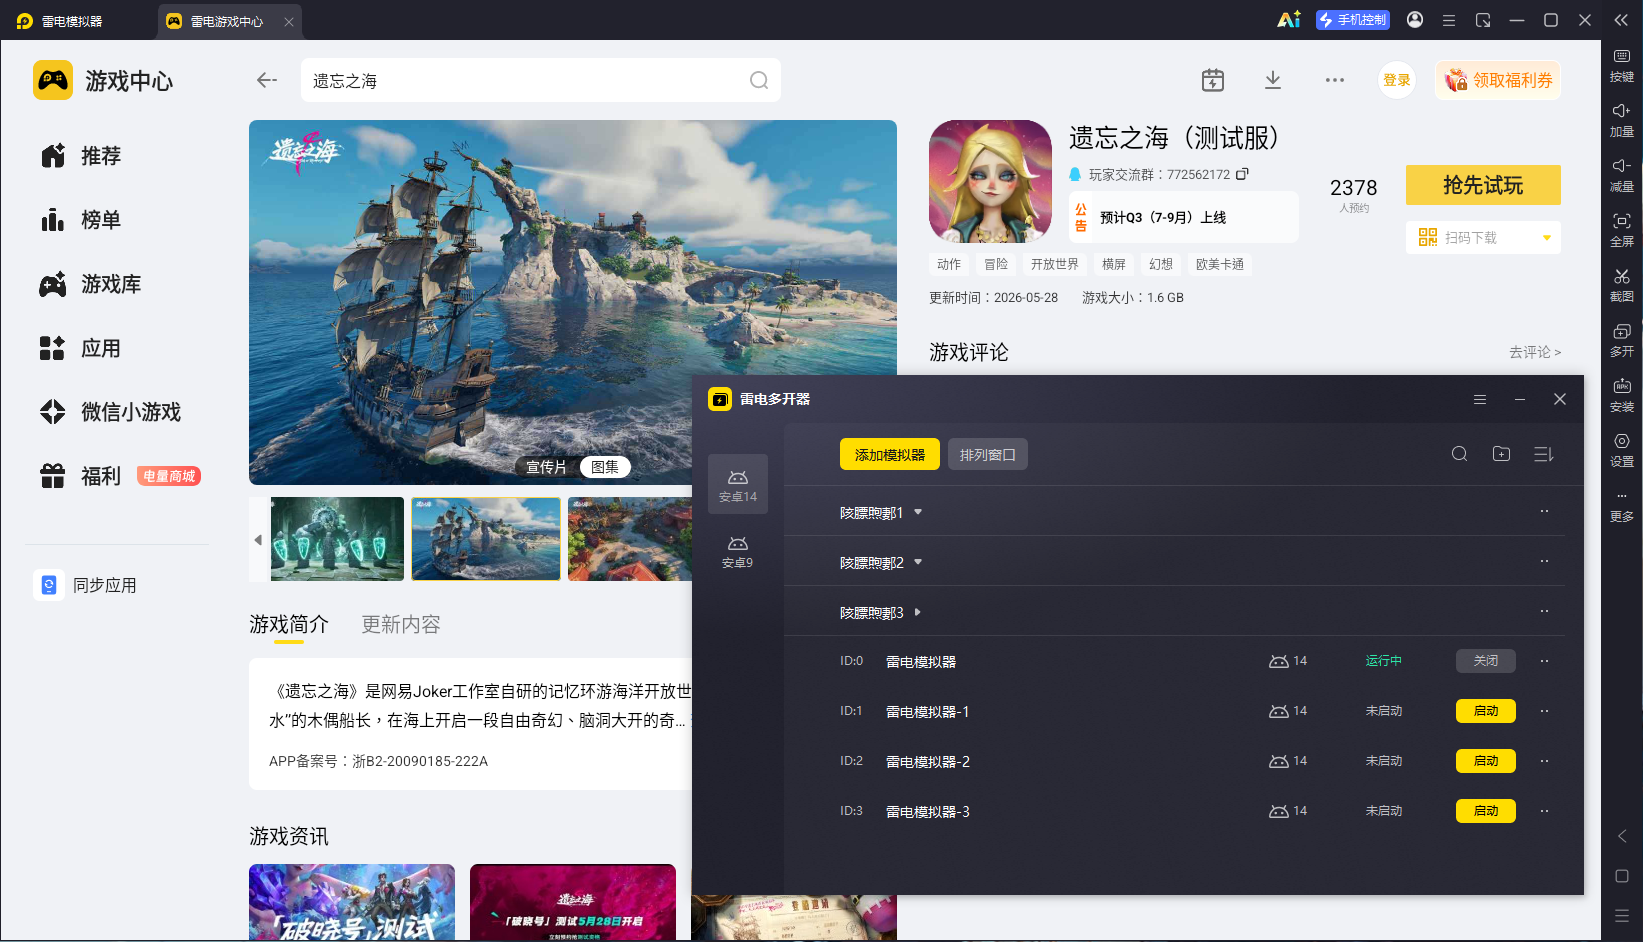Switch to the 雷电模拟器 title tab
The image size is (1643, 942).
click(62, 21)
